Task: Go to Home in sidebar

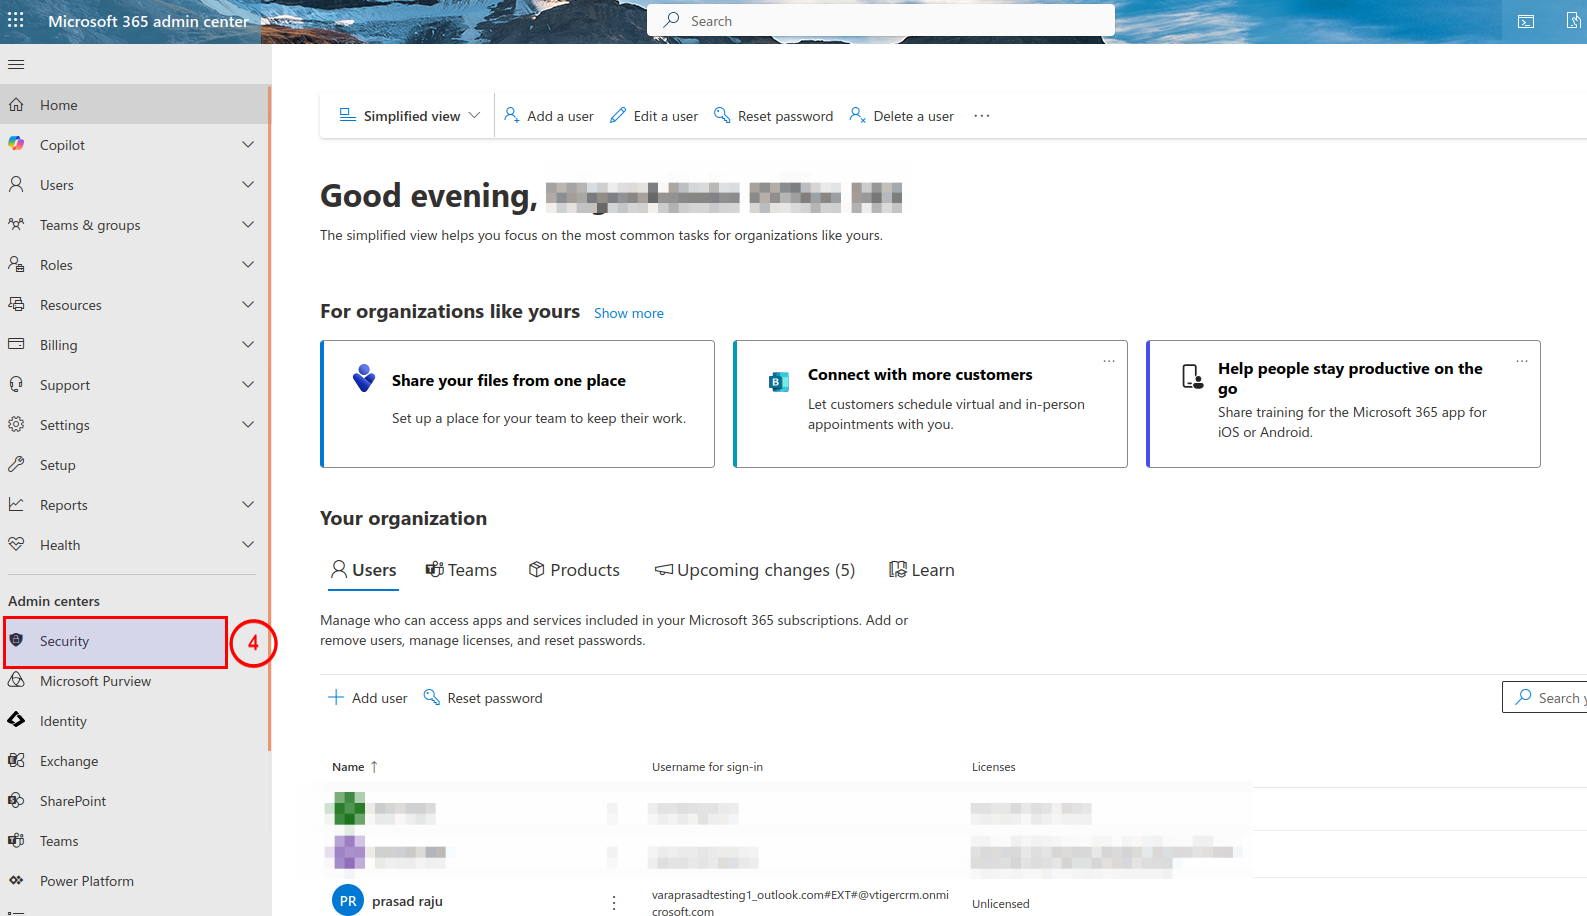Action: click(x=134, y=105)
